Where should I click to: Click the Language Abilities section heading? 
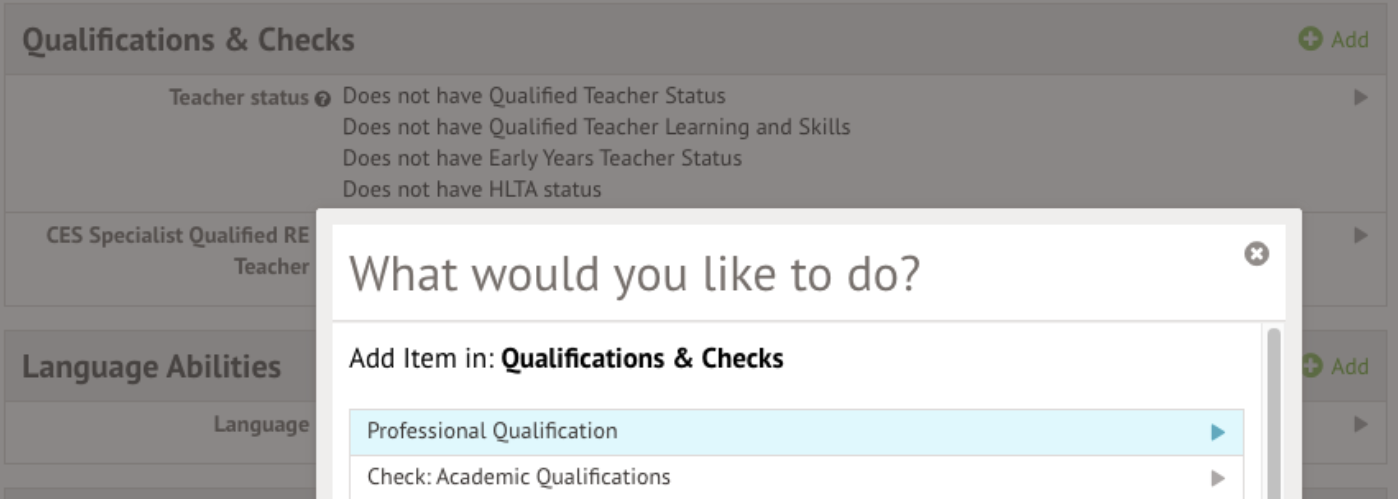coord(151,367)
